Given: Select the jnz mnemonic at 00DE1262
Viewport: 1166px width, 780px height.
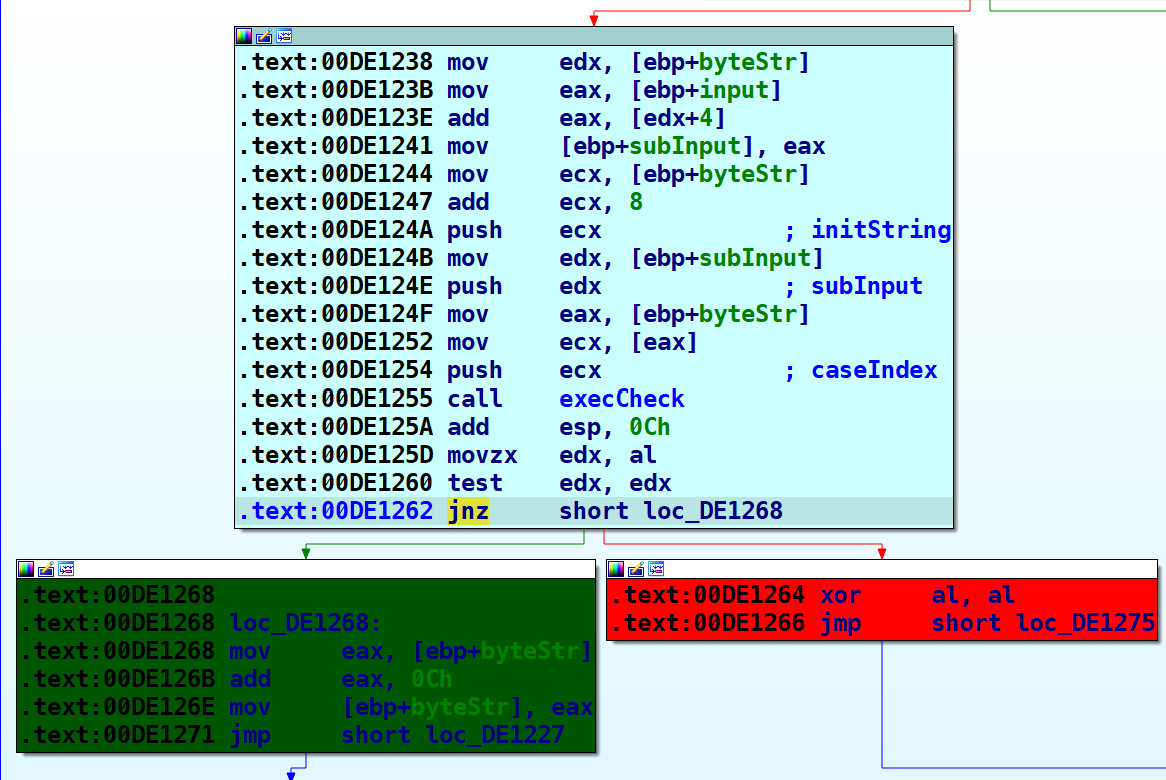Looking at the screenshot, I should 468,512.
